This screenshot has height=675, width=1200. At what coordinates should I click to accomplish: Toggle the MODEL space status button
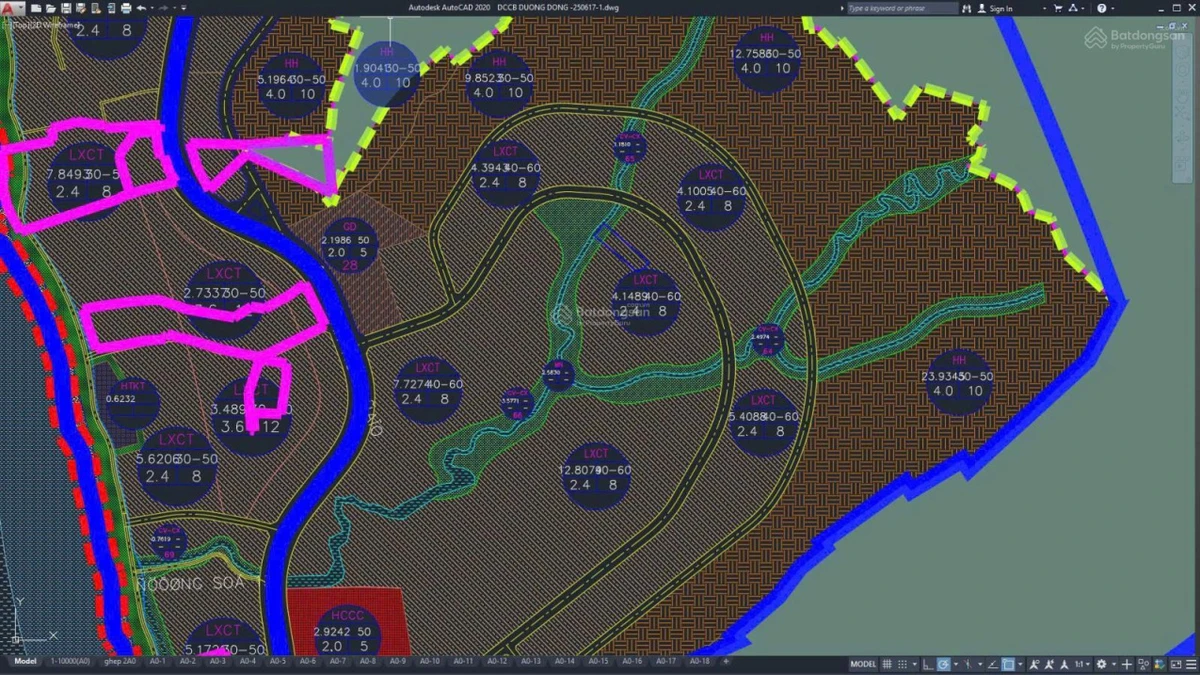[863, 663]
